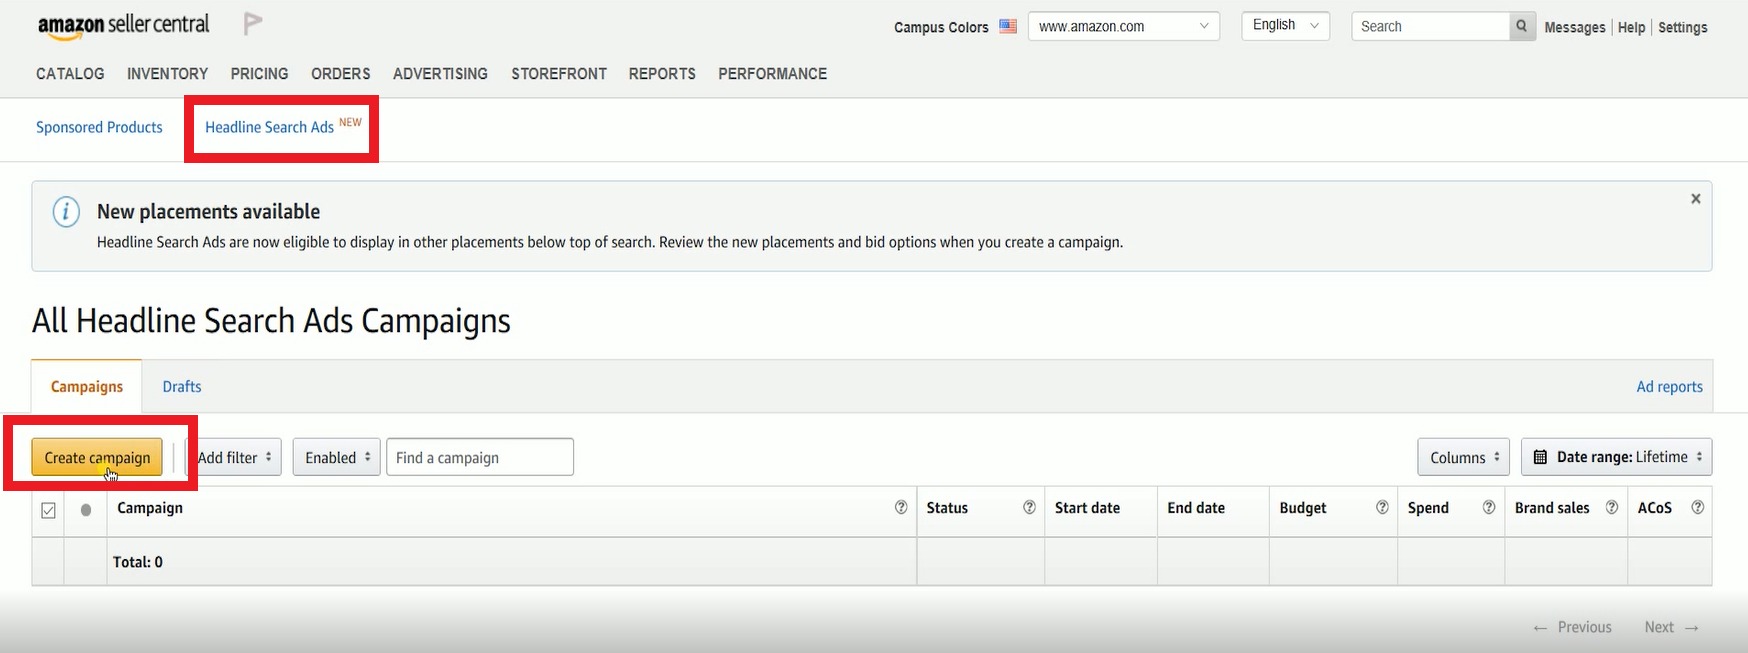Open the Help link
The image size is (1748, 653).
click(x=1631, y=27)
